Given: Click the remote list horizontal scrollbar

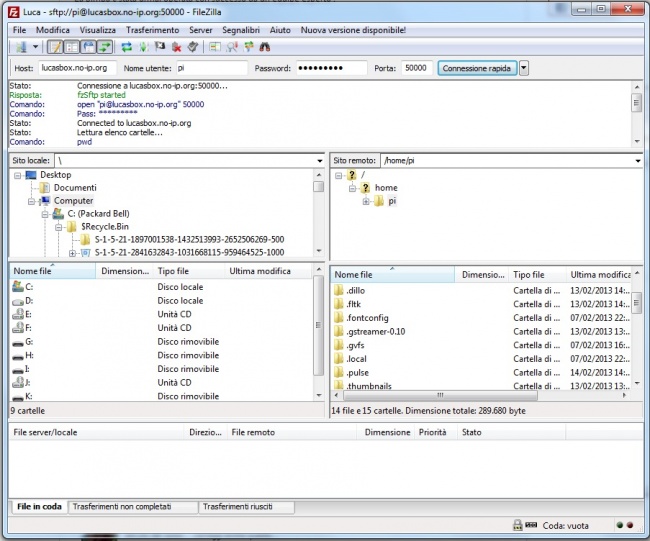Looking at the screenshot, I should (440, 395).
